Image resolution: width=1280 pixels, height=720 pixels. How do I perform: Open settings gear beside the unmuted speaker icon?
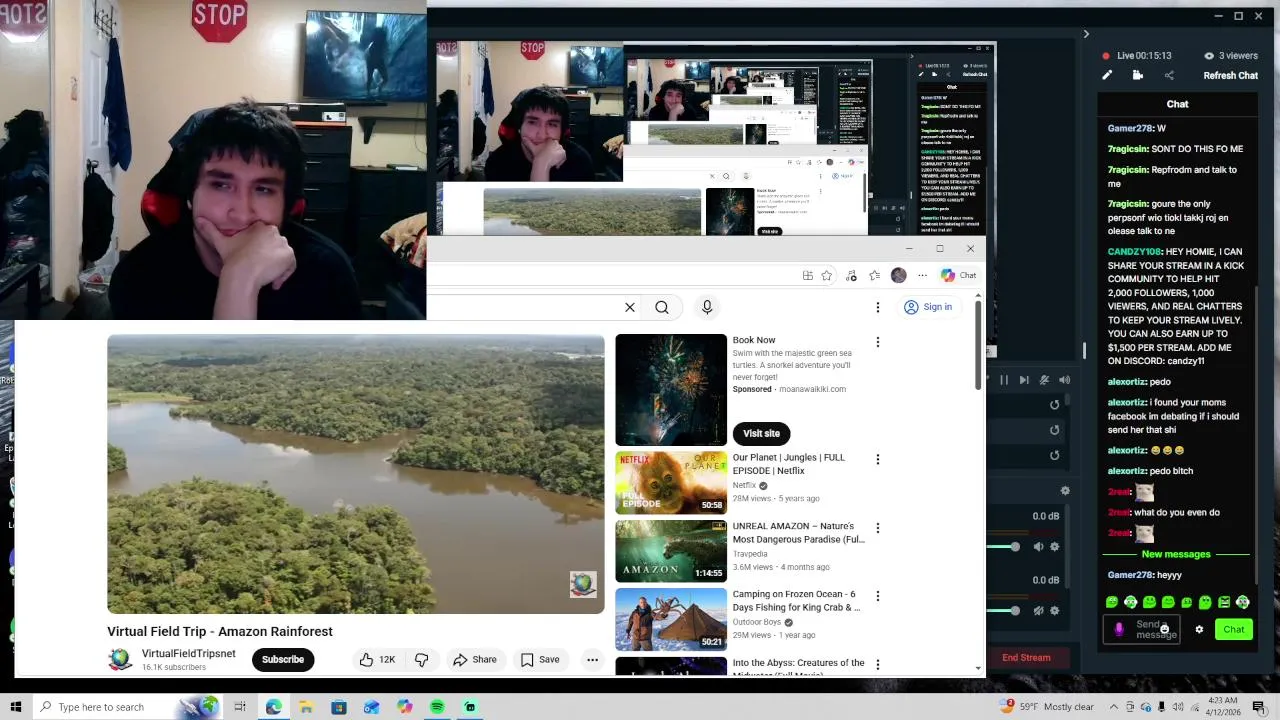(1057, 546)
